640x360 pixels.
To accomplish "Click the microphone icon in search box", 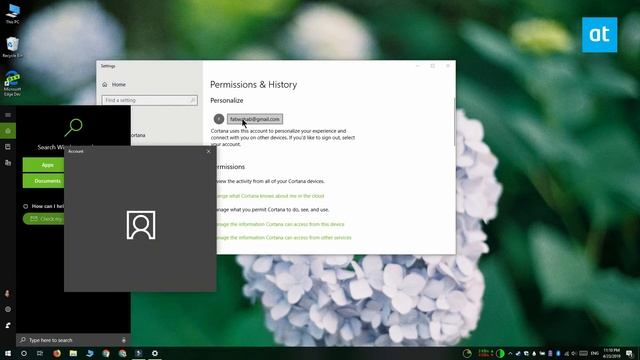I will (x=123, y=340).
